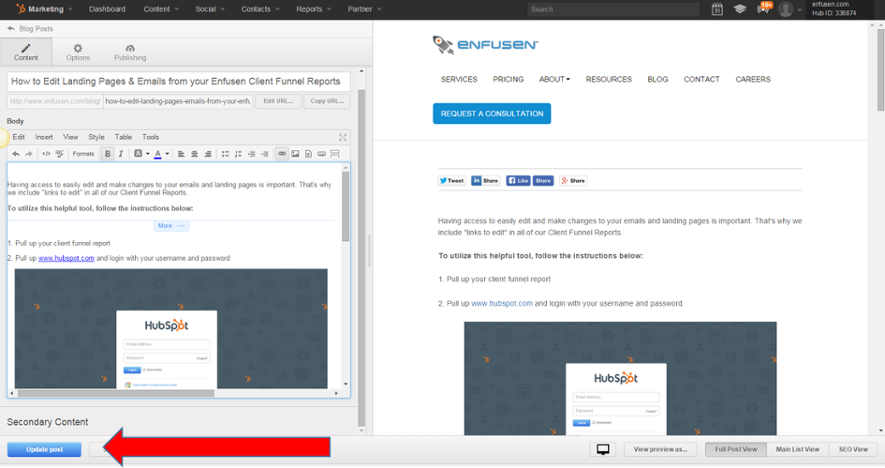This screenshot has height=468, width=885.
Task: Toggle the insert link button
Action: click(282, 154)
